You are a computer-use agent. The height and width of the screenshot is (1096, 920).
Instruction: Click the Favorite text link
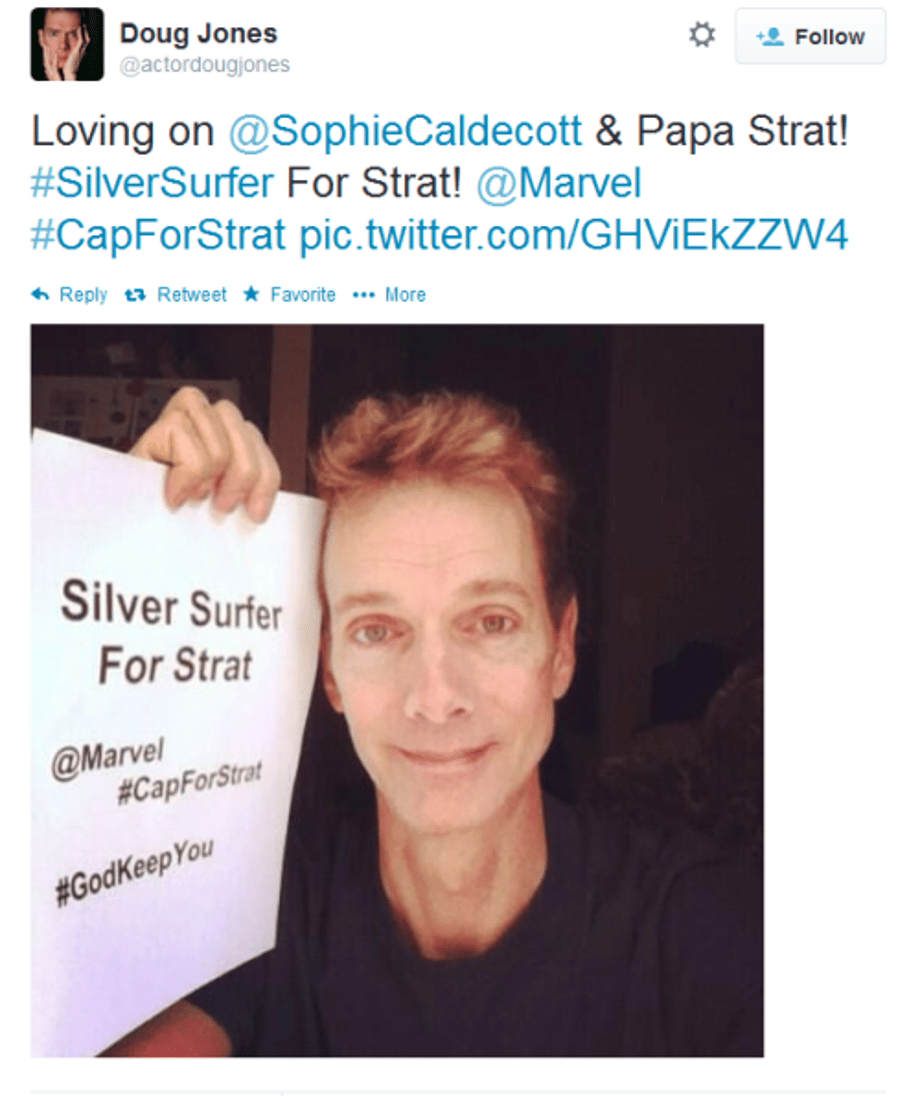point(303,294)
